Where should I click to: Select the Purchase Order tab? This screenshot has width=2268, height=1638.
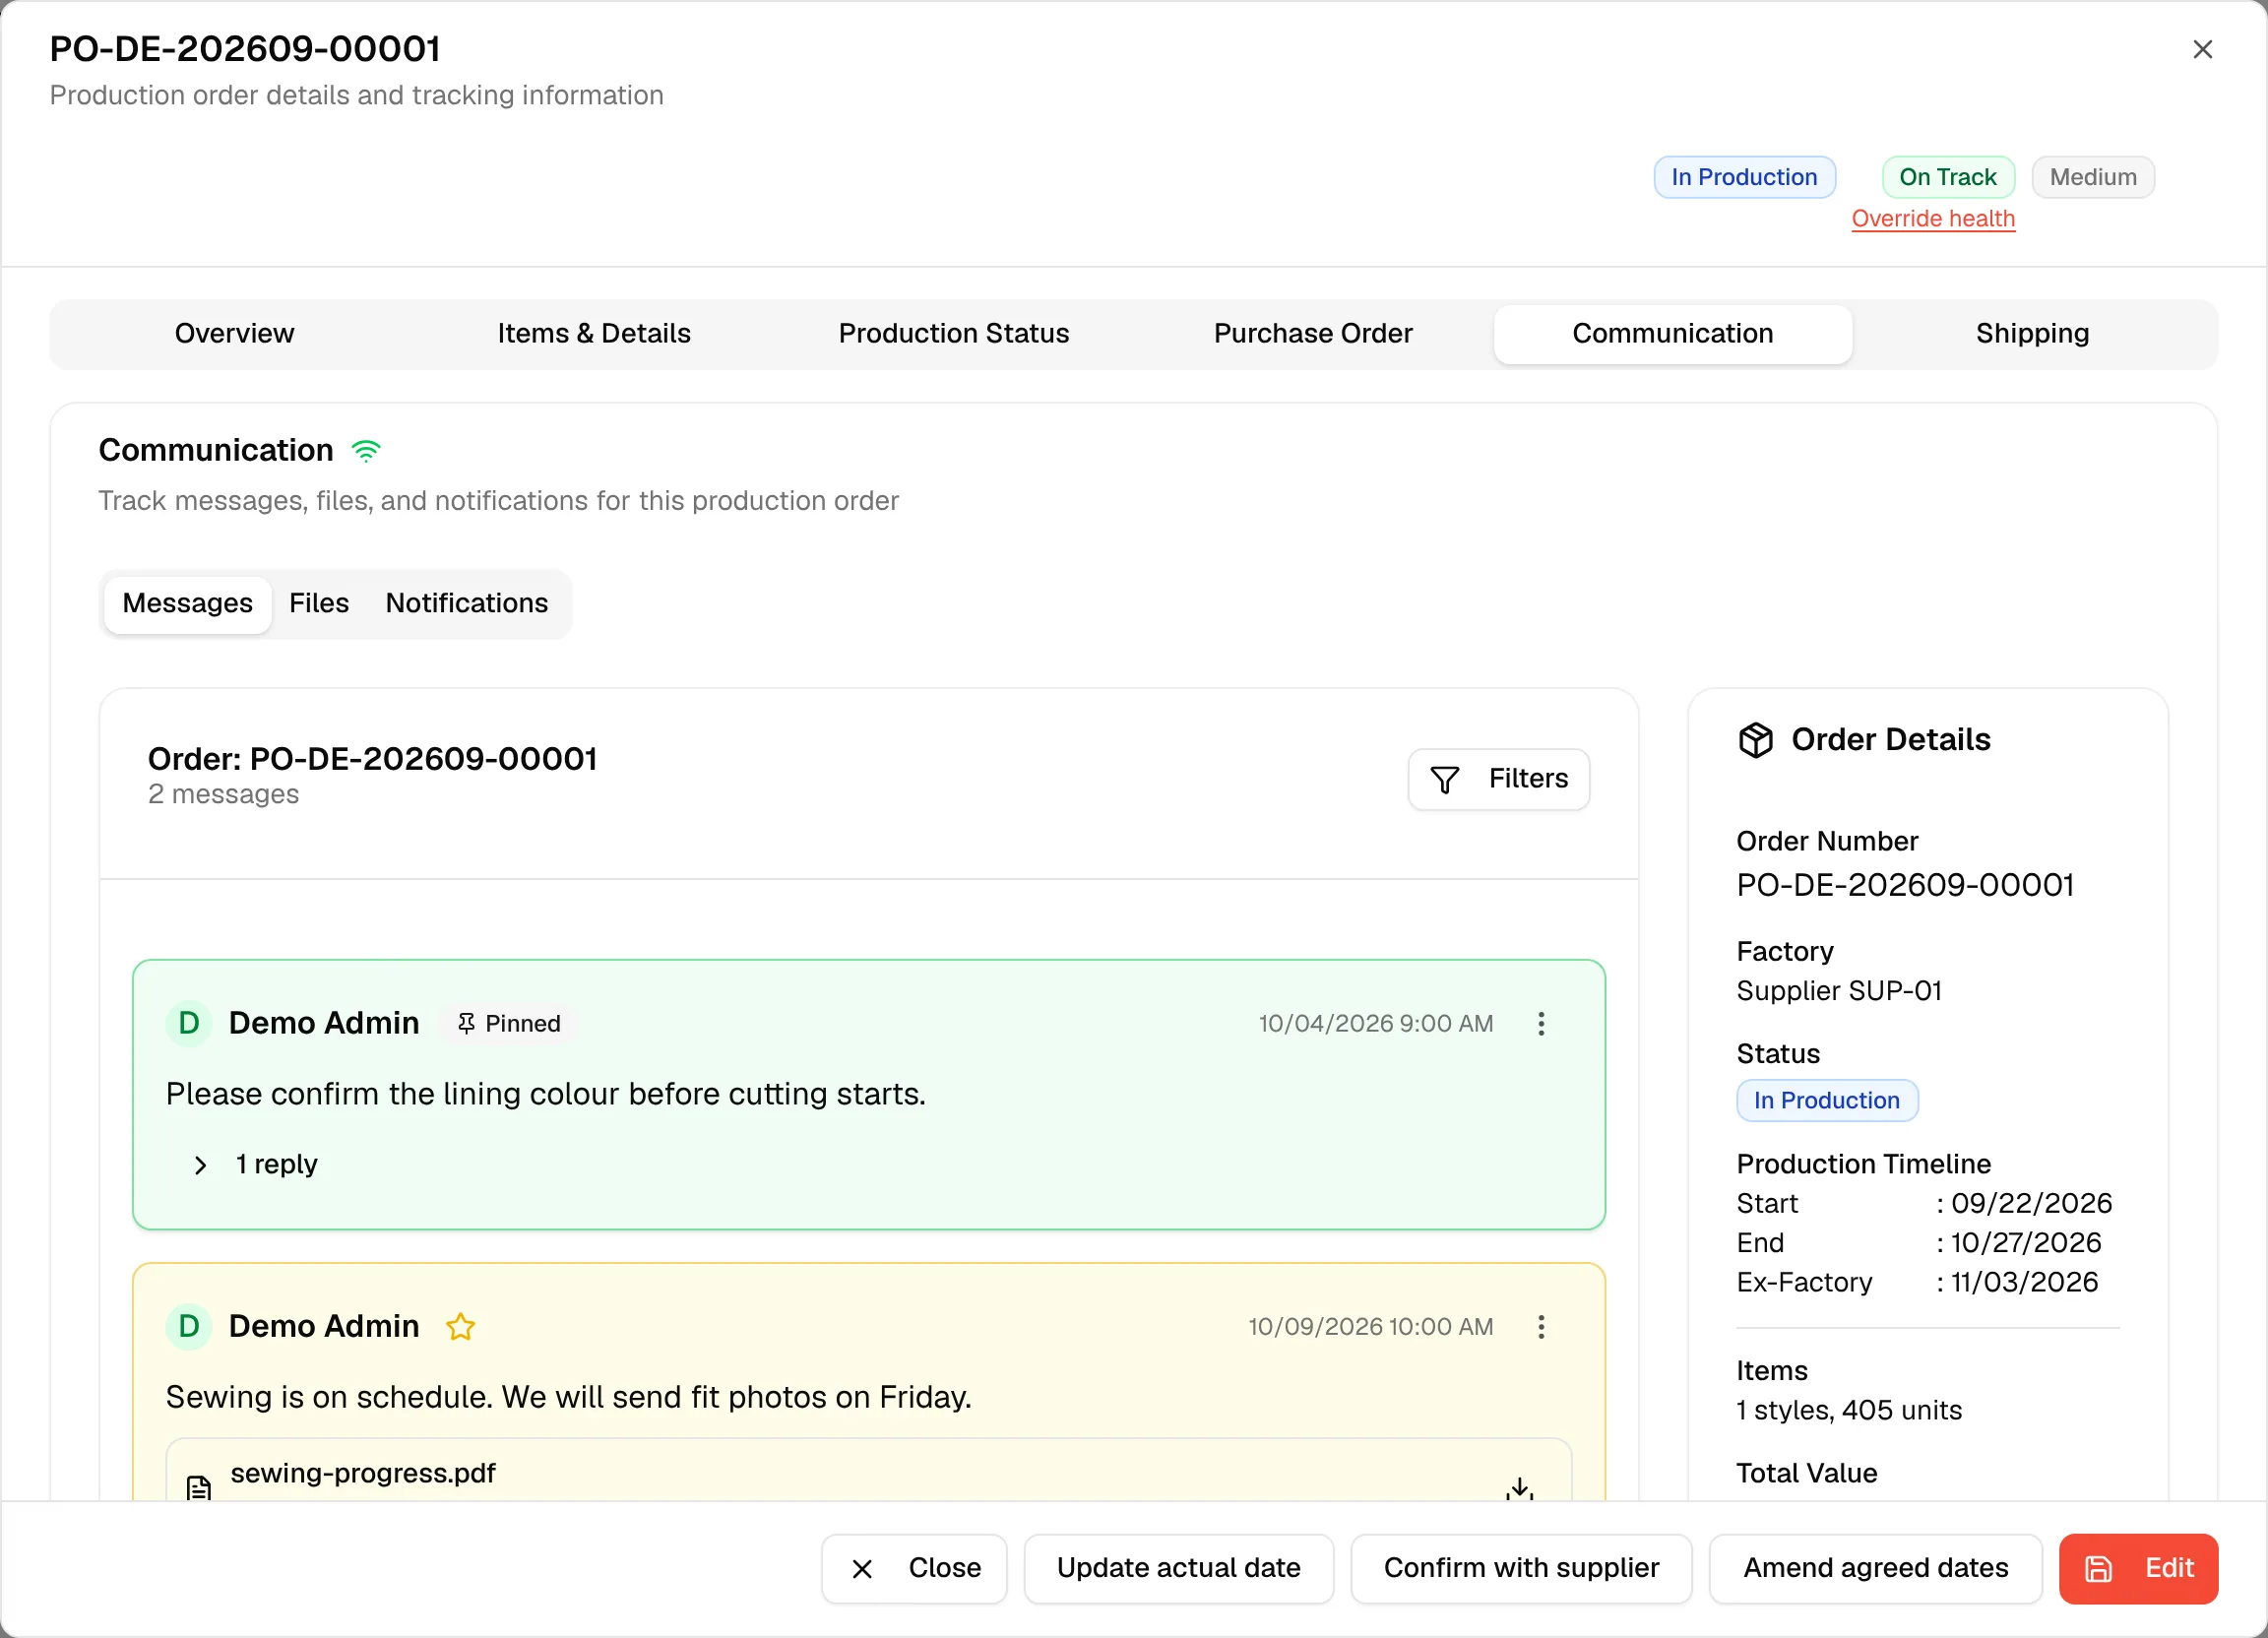click(x=1313, y=333)
